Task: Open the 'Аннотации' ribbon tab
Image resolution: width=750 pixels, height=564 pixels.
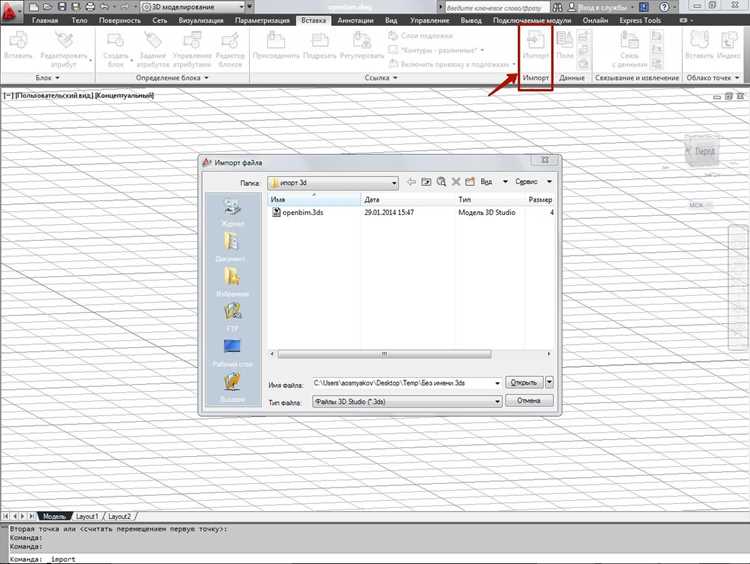Action: click(355, 20)
